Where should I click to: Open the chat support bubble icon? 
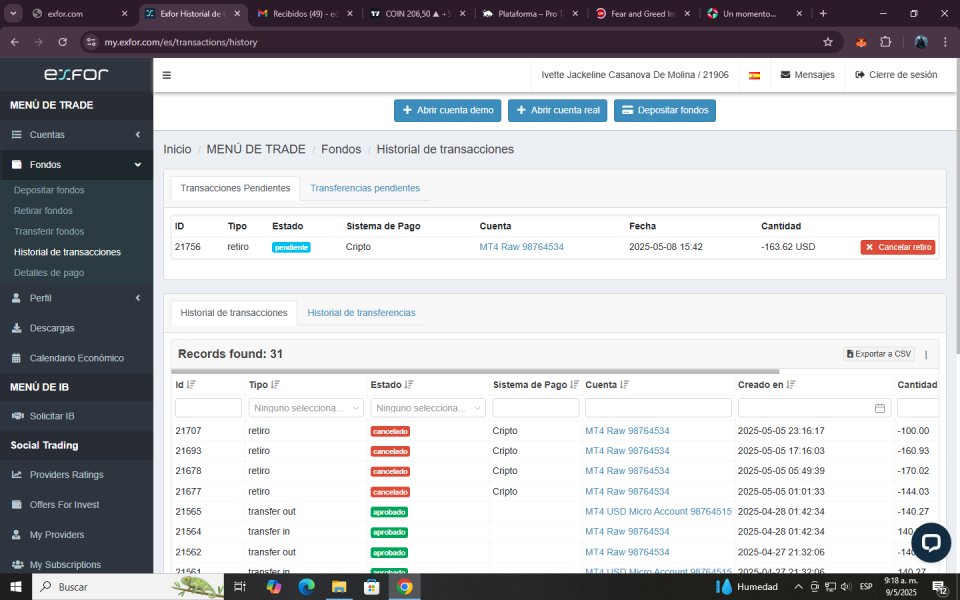pyautogui.click(x=930, y=542)
